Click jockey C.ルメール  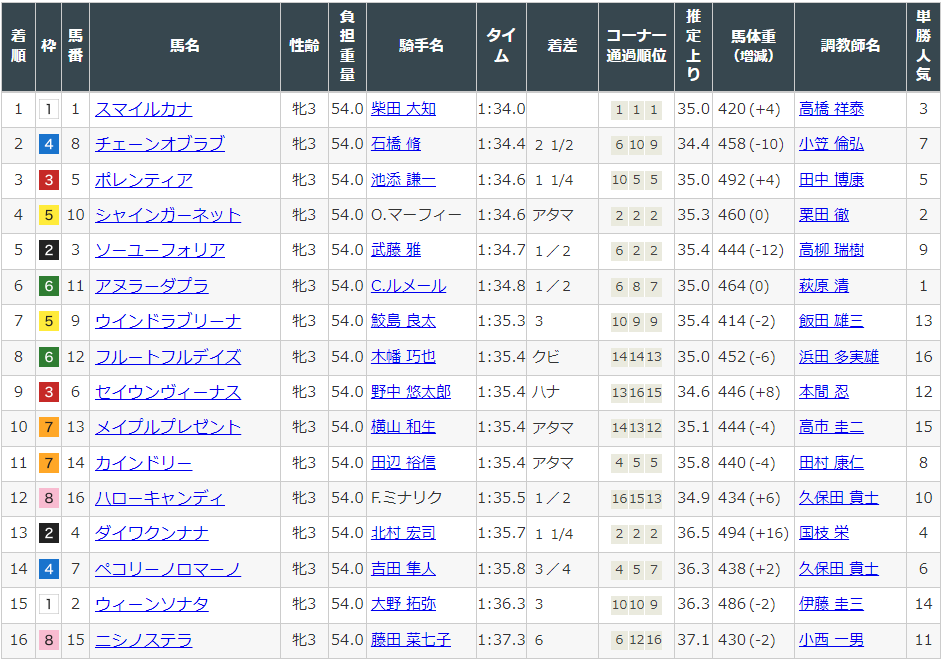(409, 286)
